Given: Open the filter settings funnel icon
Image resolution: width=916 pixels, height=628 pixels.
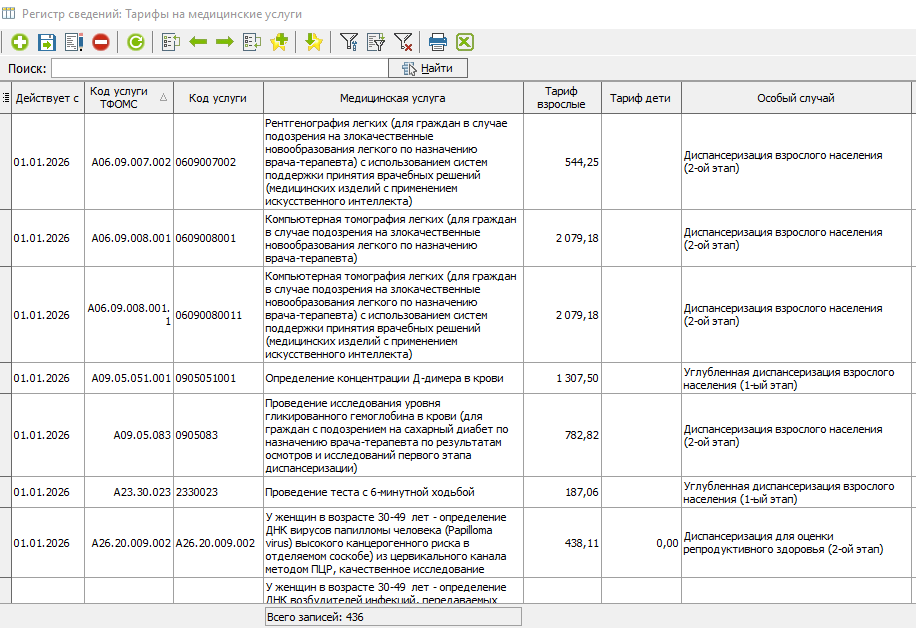Looking at the screenshot, I should pyautogui.click(x=349, y=42).
